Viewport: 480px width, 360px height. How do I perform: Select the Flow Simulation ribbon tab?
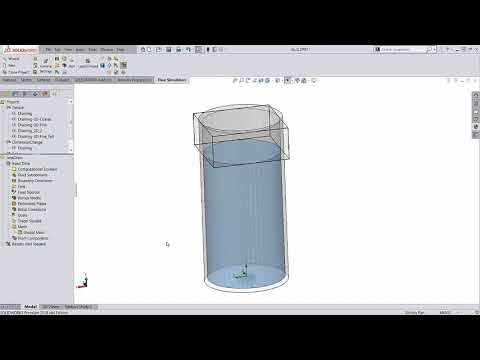172,80
